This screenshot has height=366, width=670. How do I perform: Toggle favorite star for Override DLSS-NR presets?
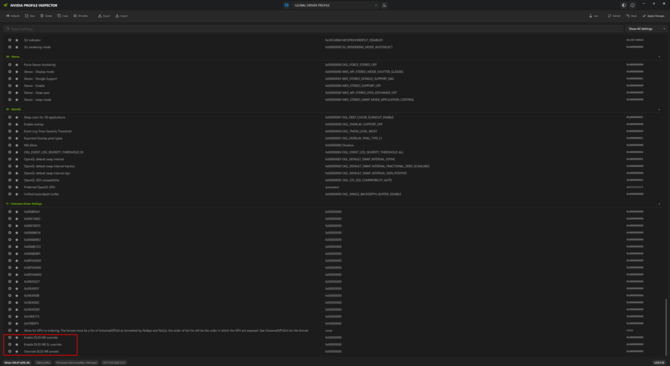tap(17, 351)
